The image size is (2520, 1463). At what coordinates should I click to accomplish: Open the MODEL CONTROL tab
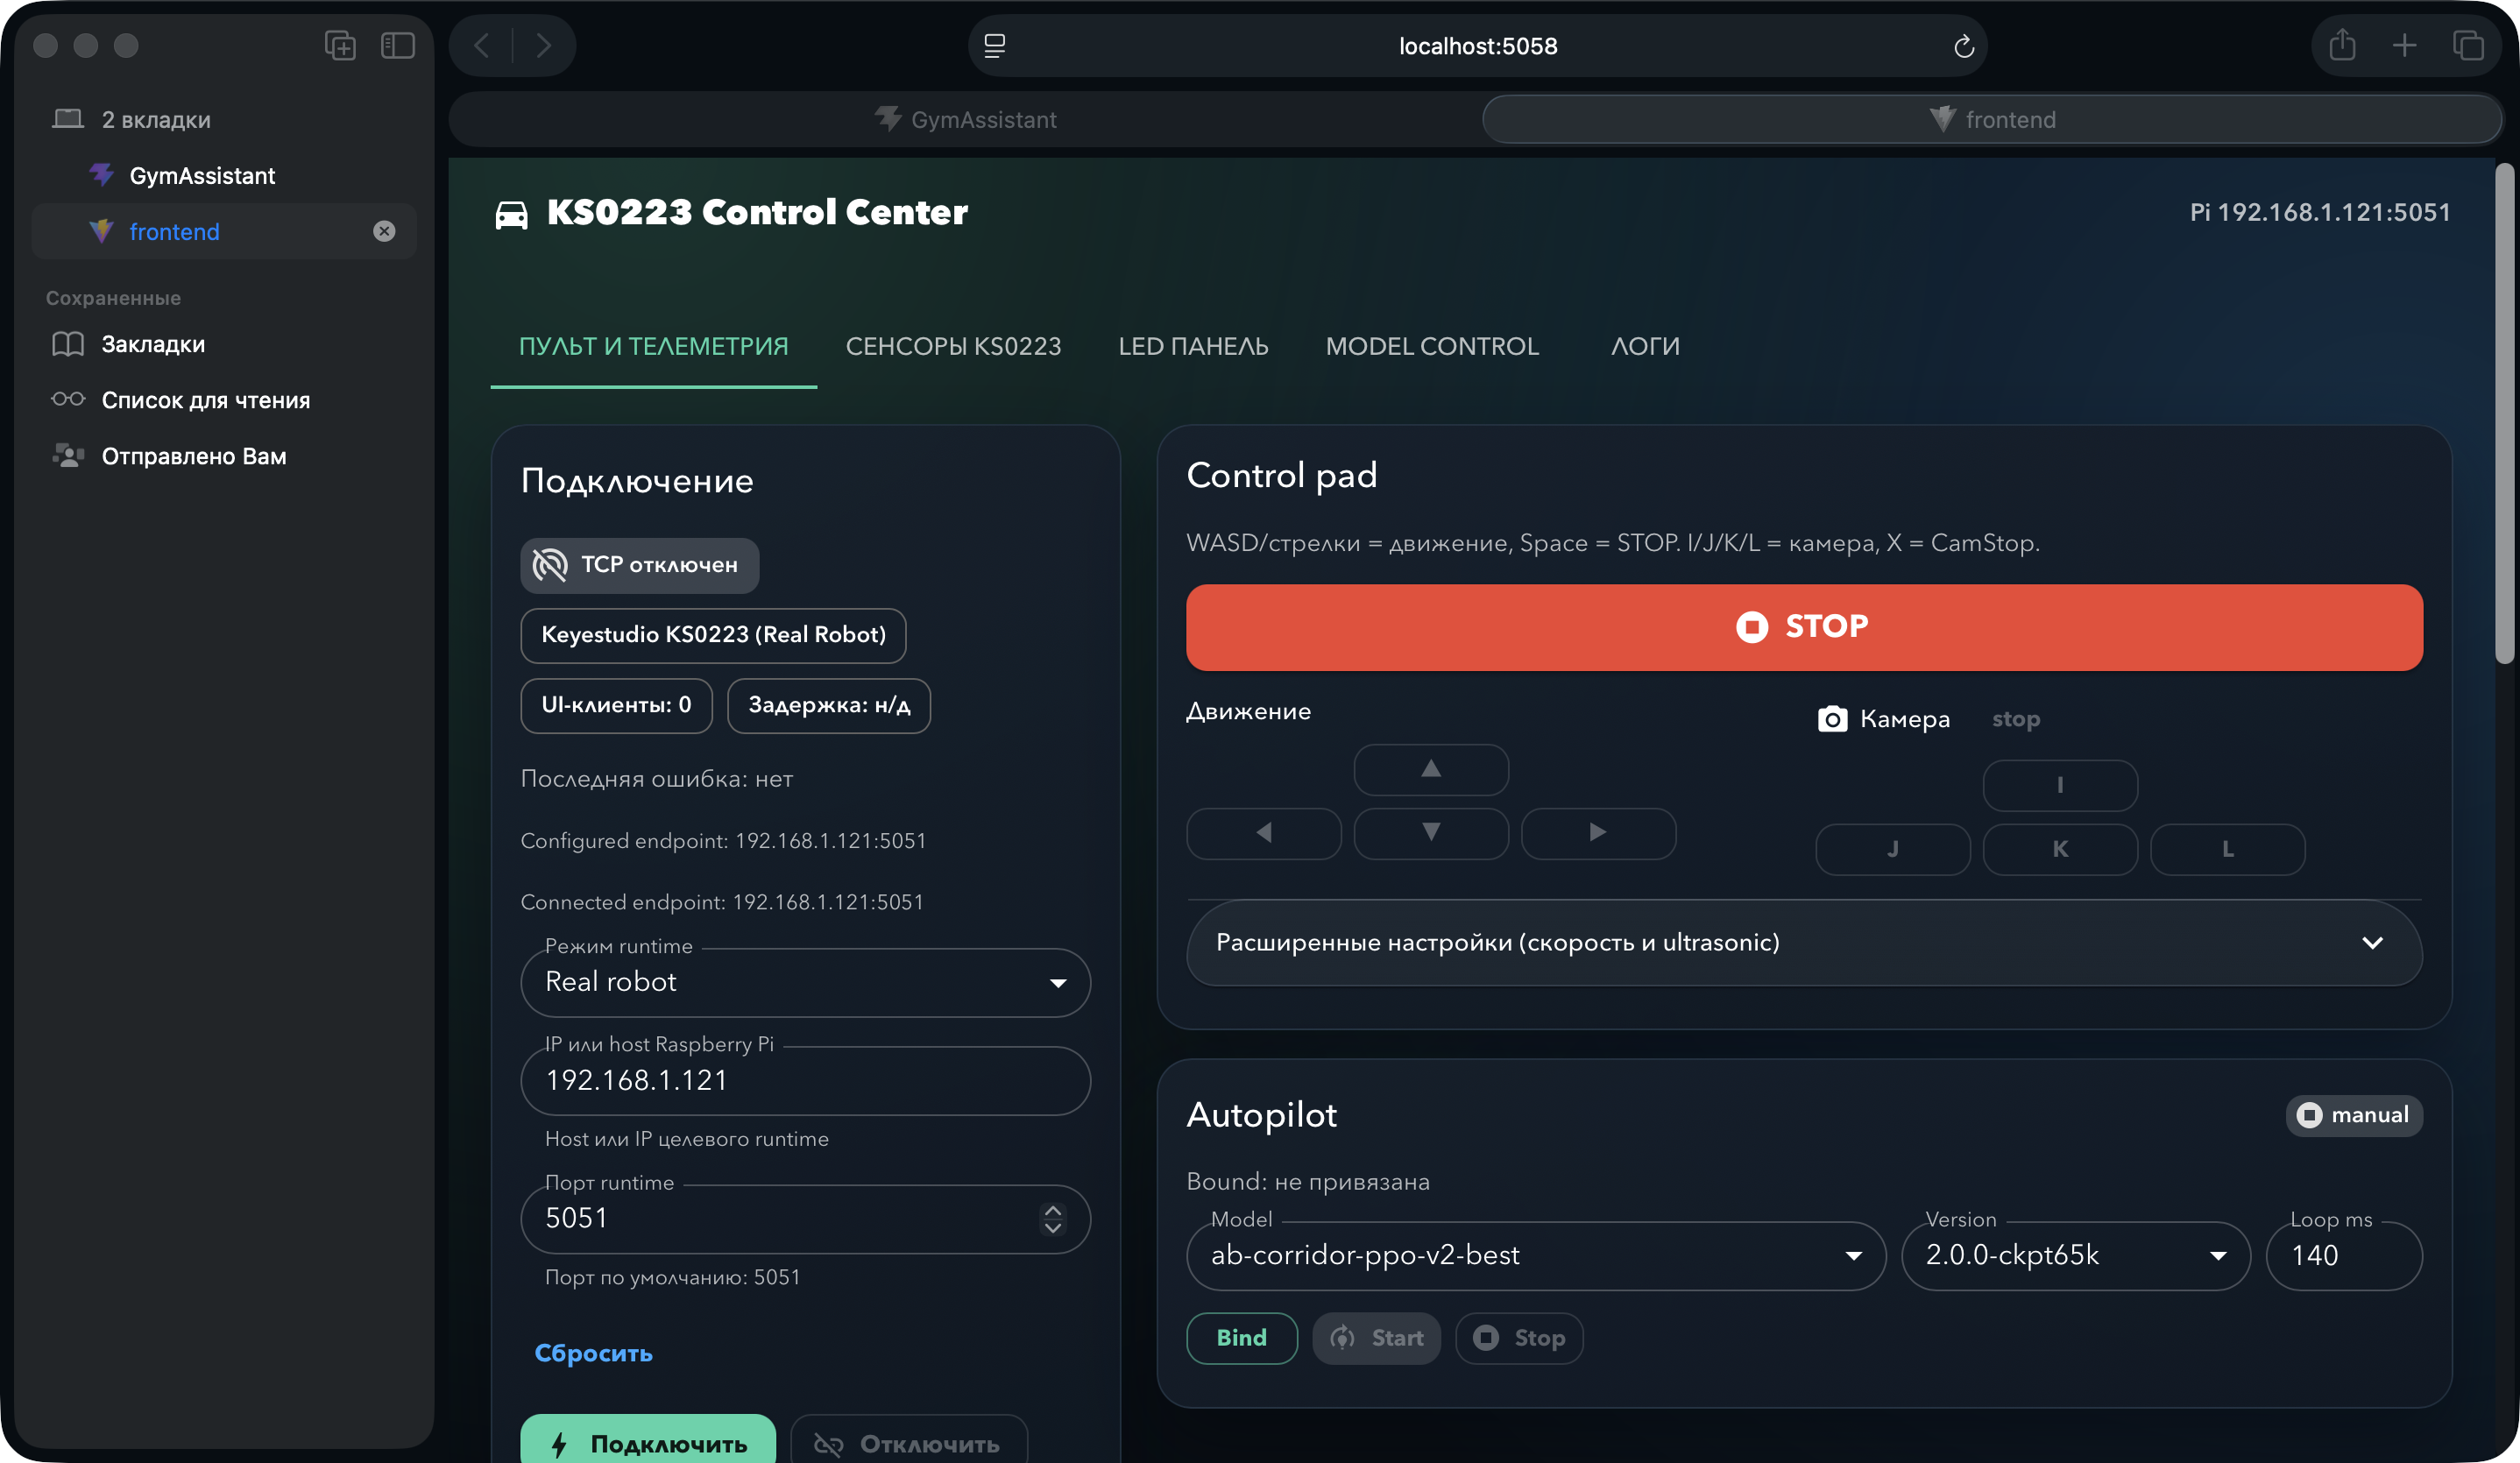click(1432, 346)
